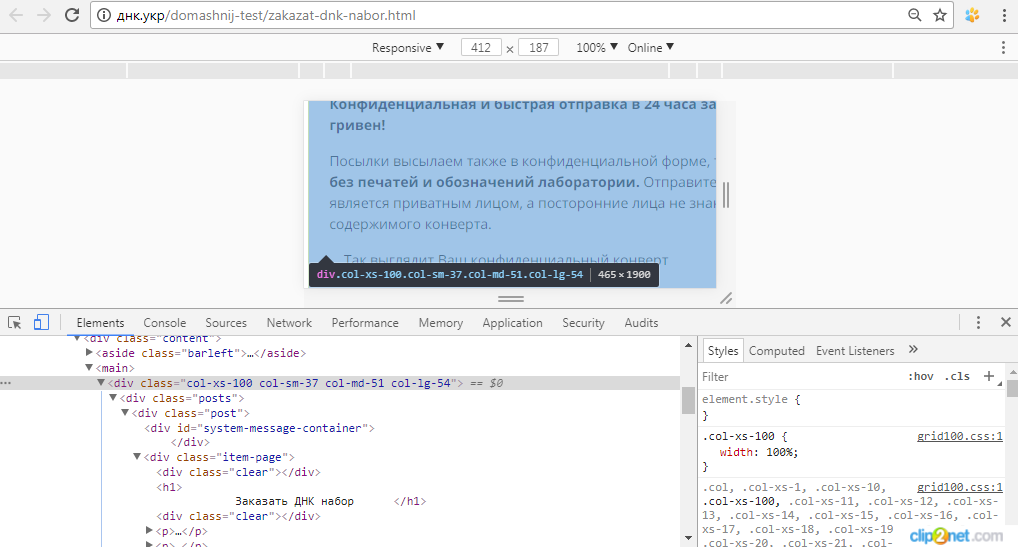Go forward with the browser forward arrow

43,15
